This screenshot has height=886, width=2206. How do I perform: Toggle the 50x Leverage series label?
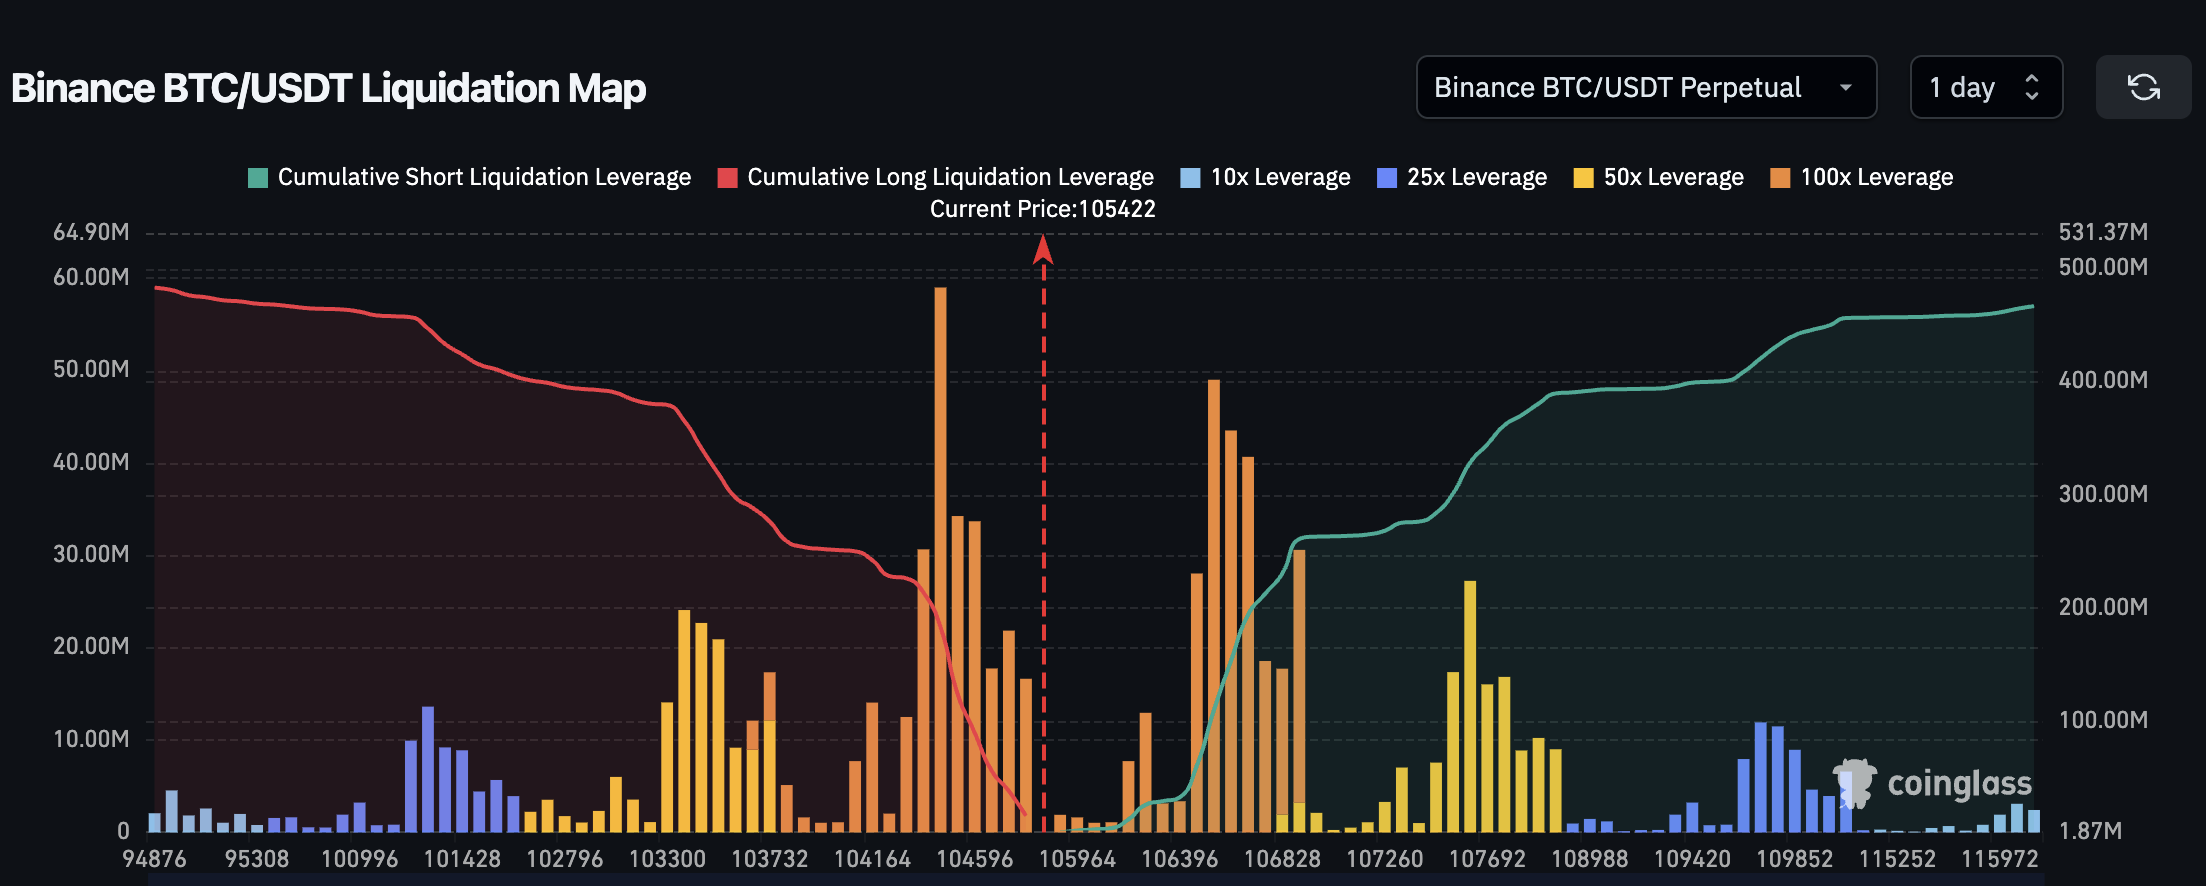(1673, 177)
